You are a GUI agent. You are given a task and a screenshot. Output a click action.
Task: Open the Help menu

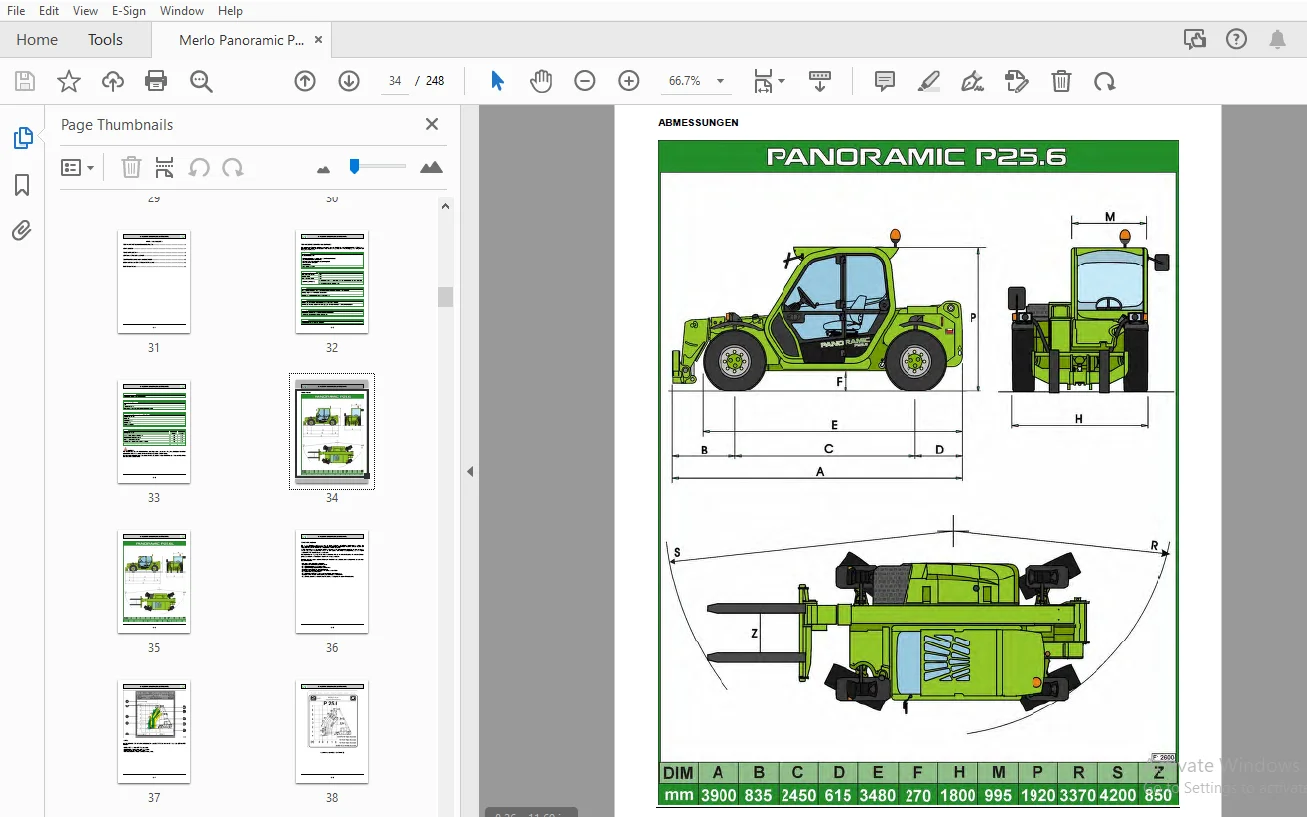[230, 10]
